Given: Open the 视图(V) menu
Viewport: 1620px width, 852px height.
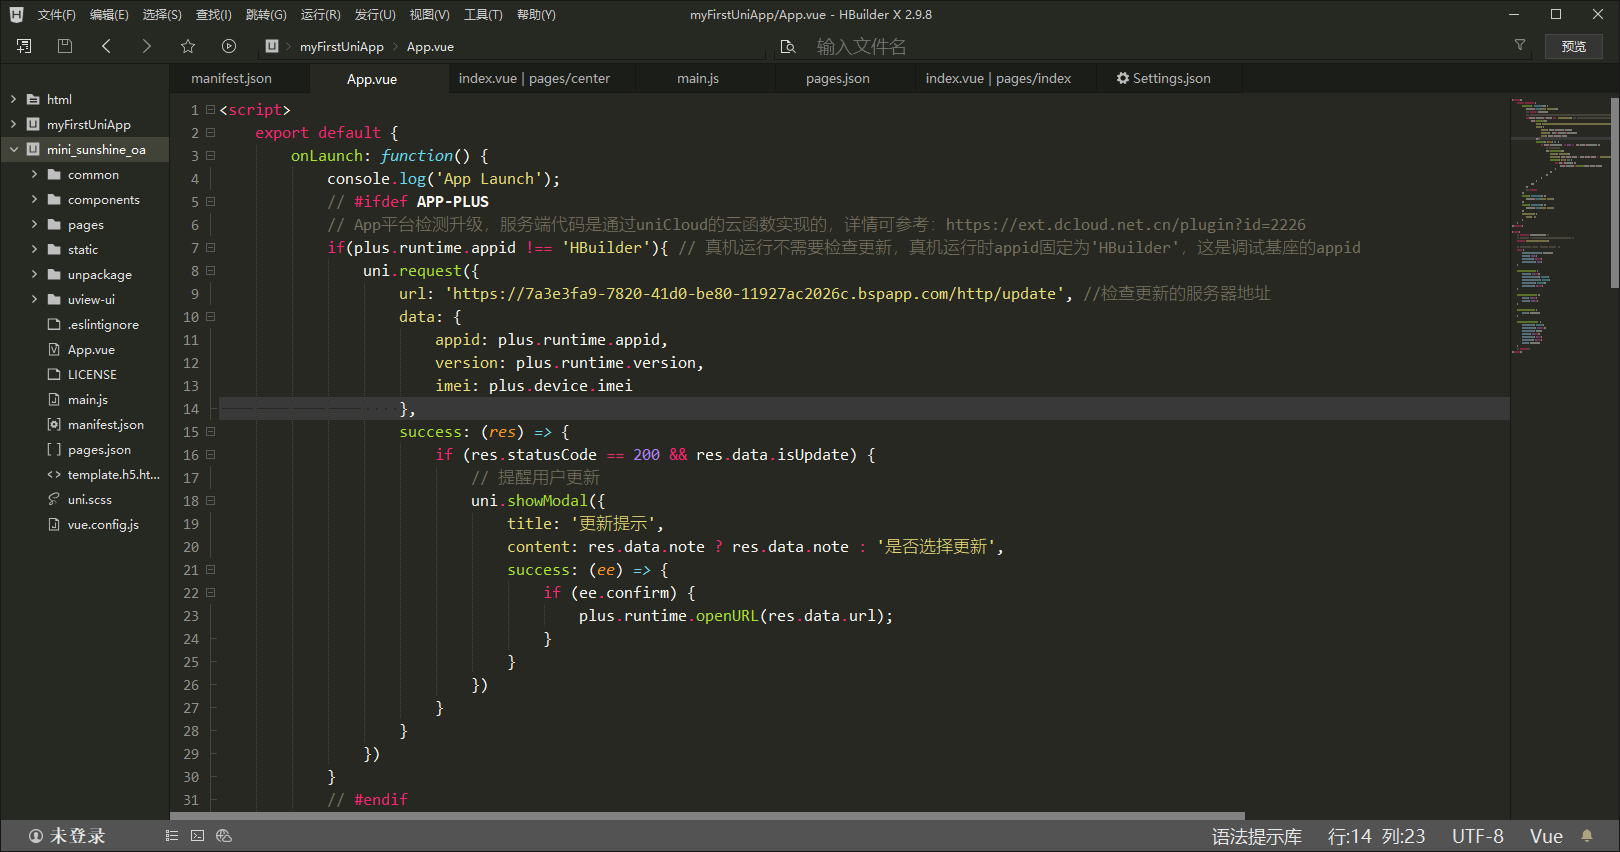Looking at the screenshot, I should 429,15.
